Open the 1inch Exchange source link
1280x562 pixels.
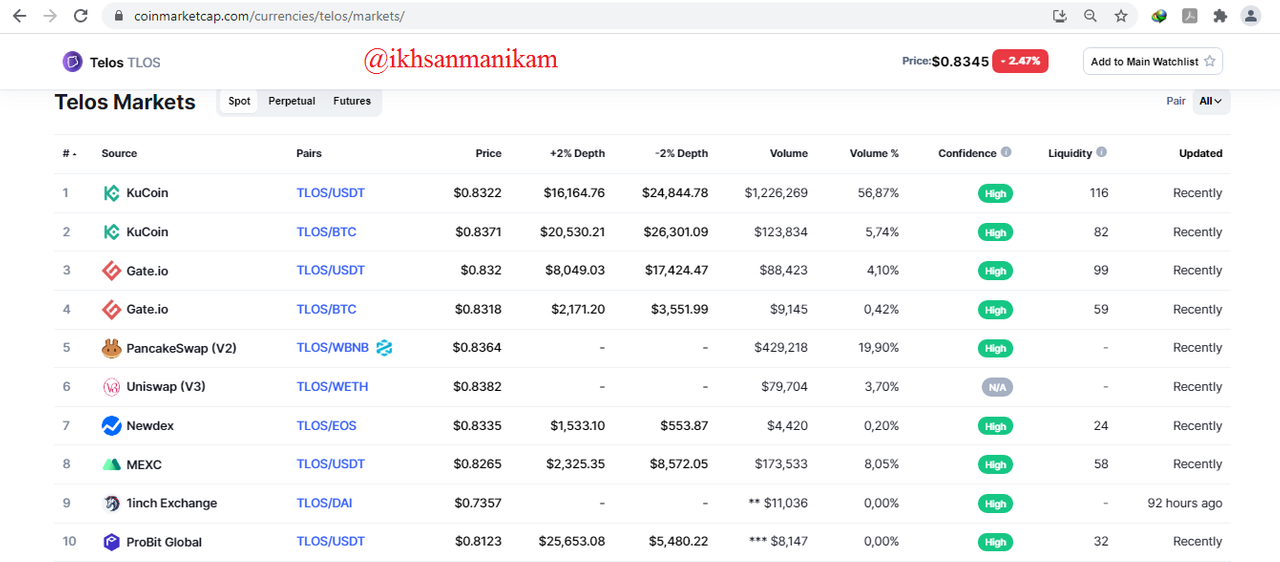[x=172, y=503]
